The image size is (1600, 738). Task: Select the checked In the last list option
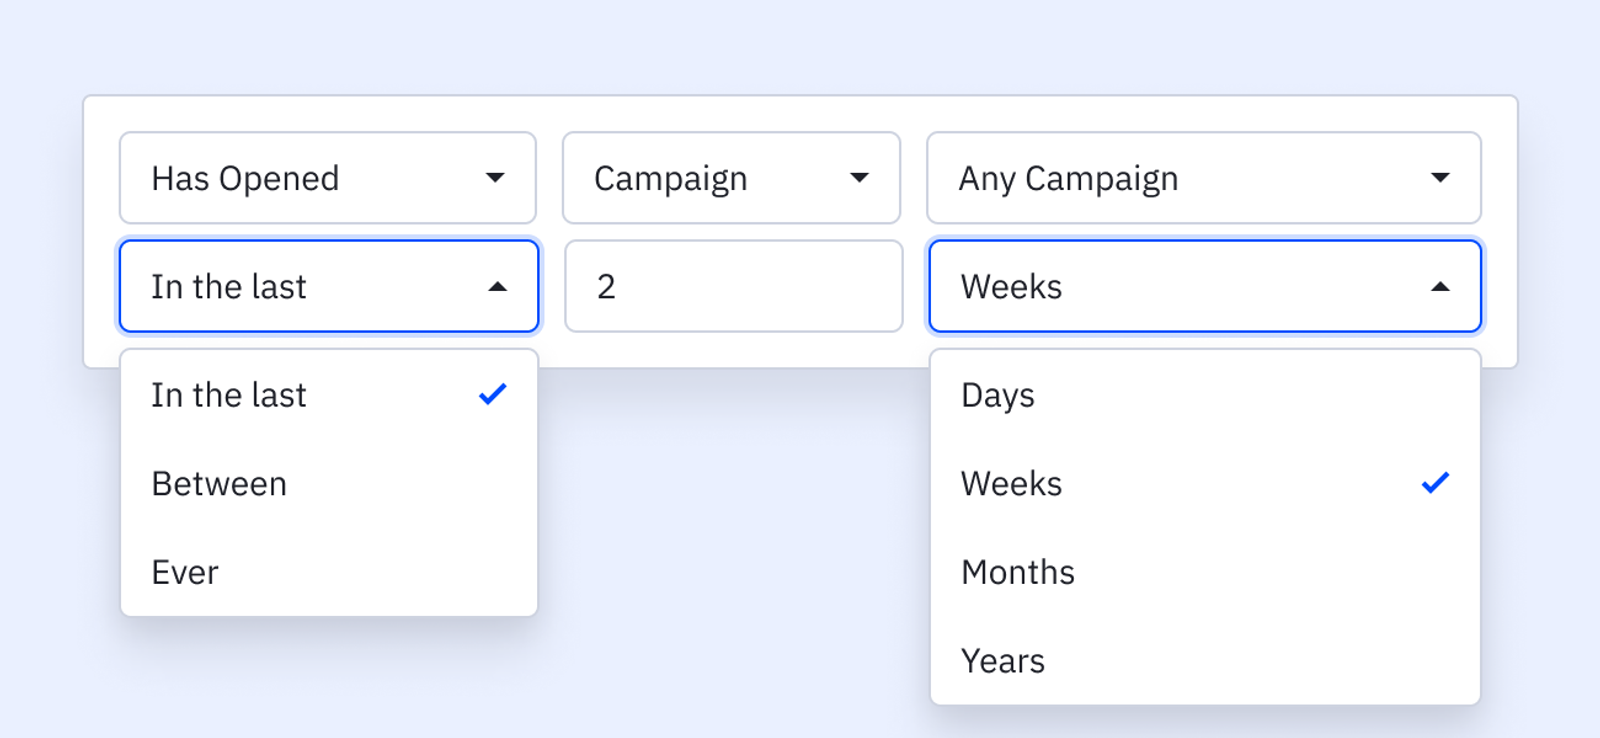pyautogui.click(x=230, y=396)
